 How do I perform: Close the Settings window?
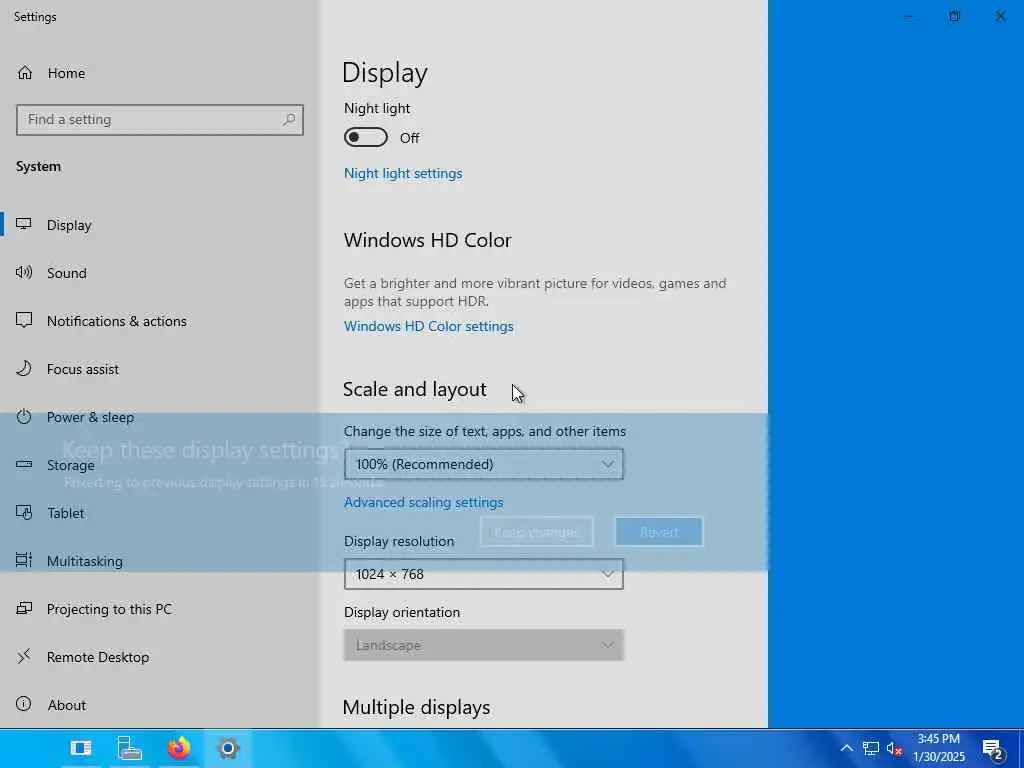click(x=1000, y=16)
